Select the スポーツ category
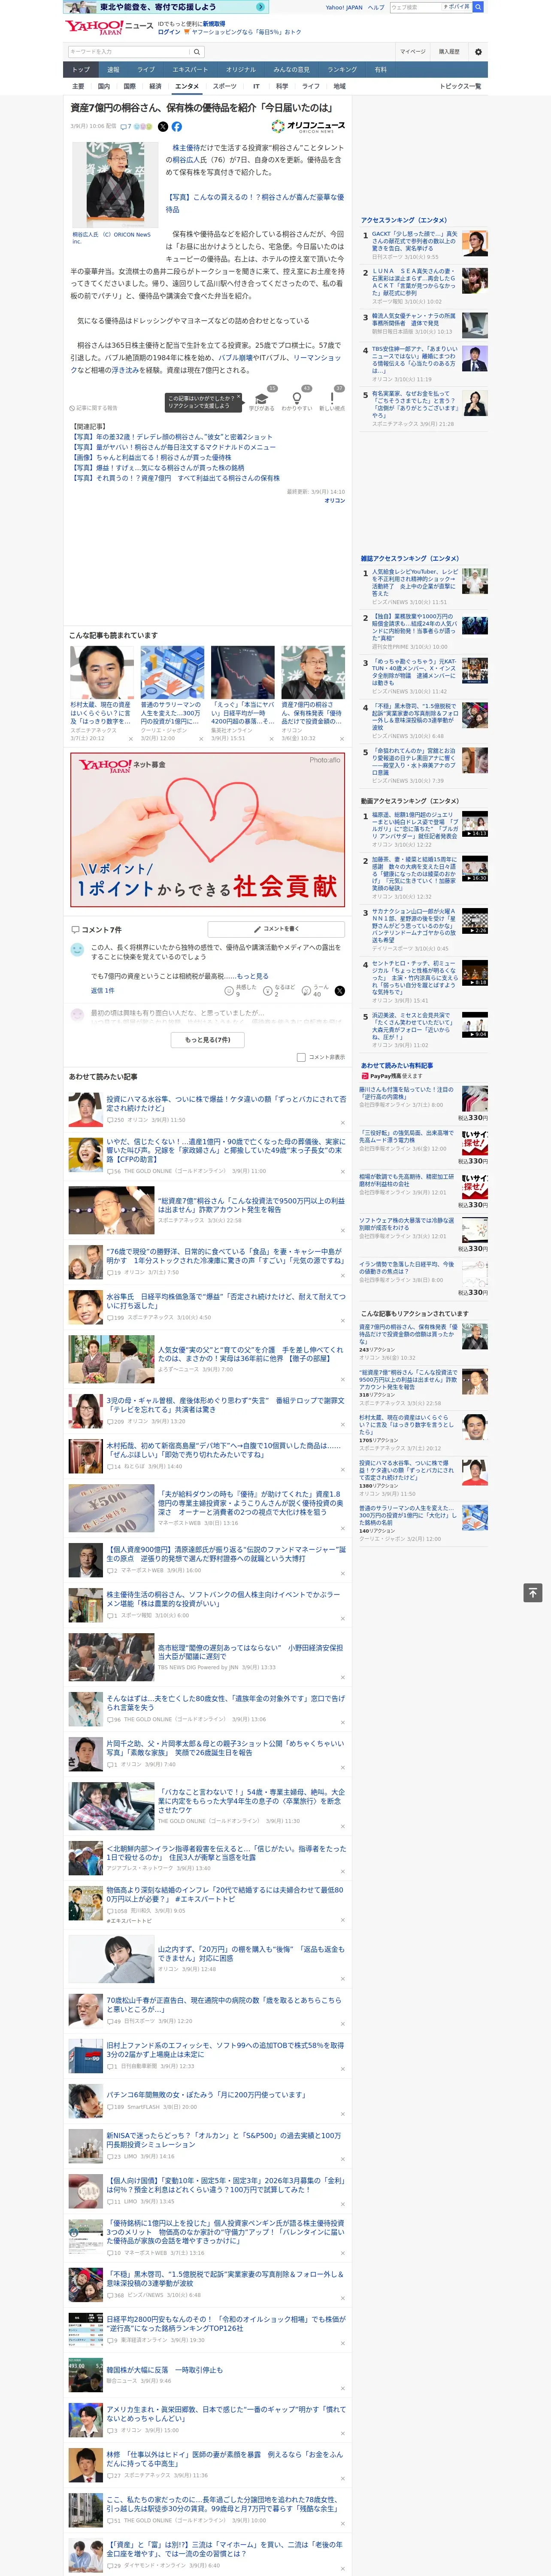Screen dimensions: 551x2576 click(x=225, y=86)
